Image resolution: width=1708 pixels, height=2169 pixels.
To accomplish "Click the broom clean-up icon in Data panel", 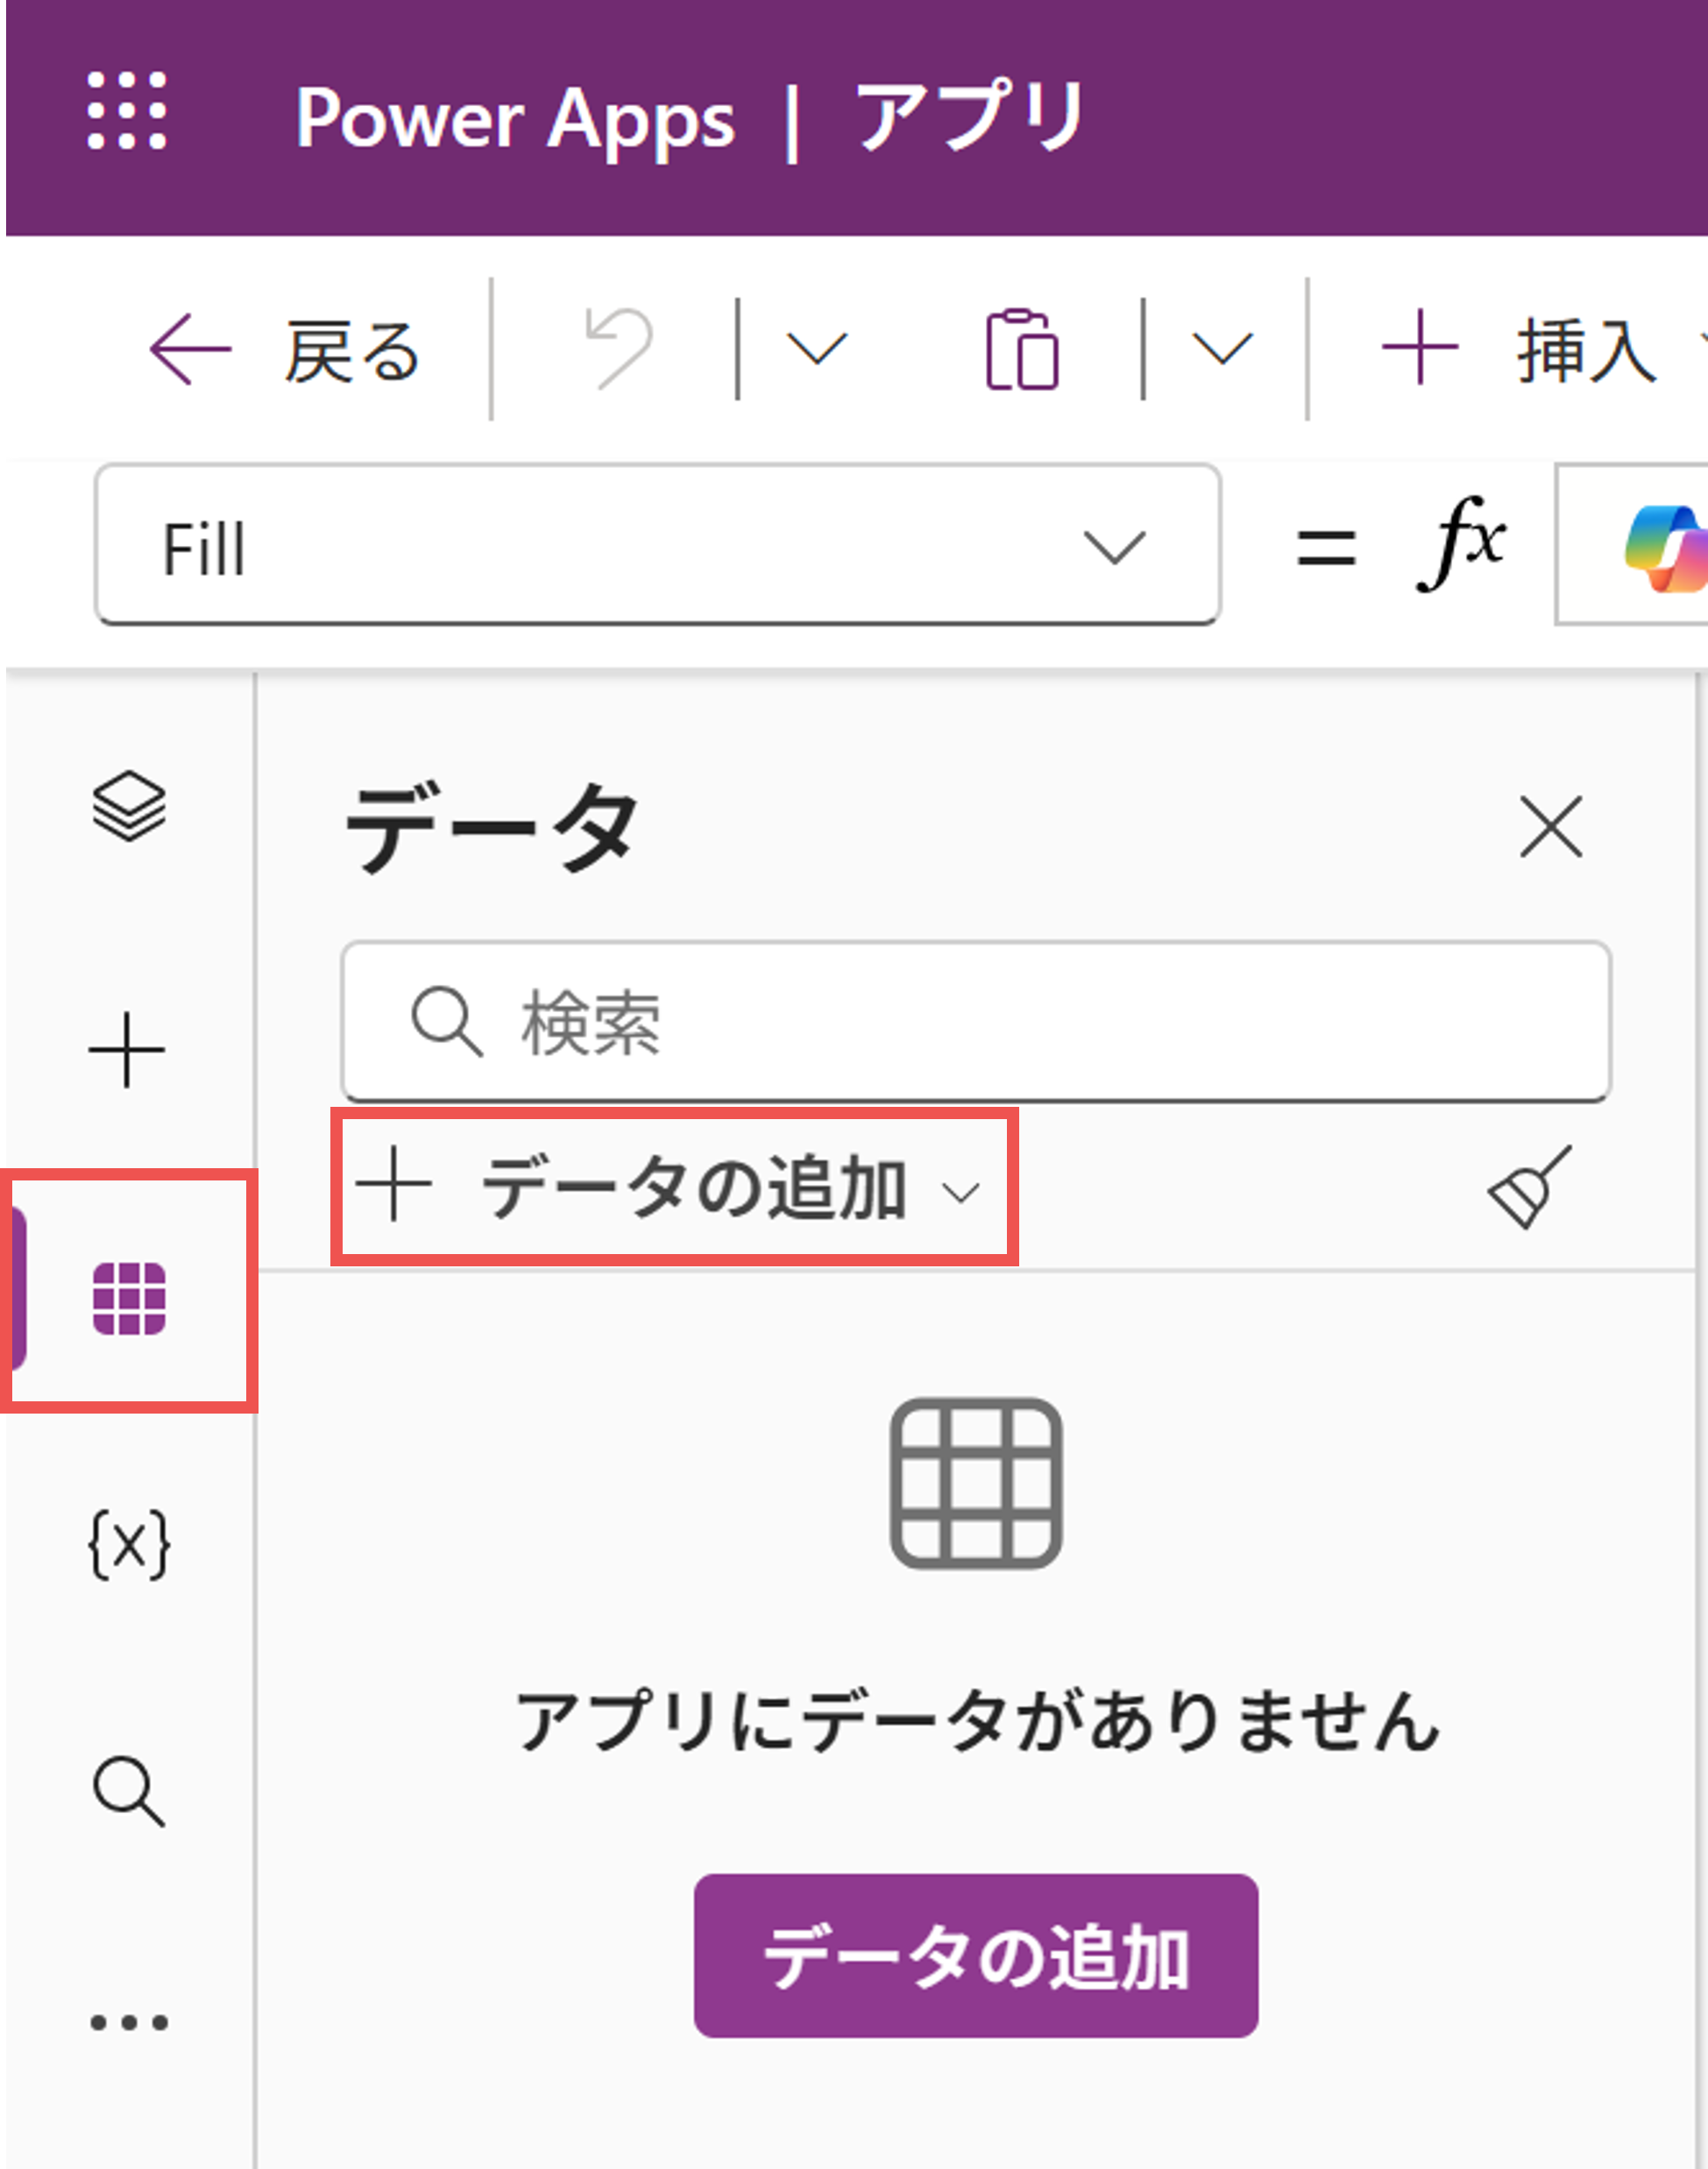I will click(1530, 1188).
